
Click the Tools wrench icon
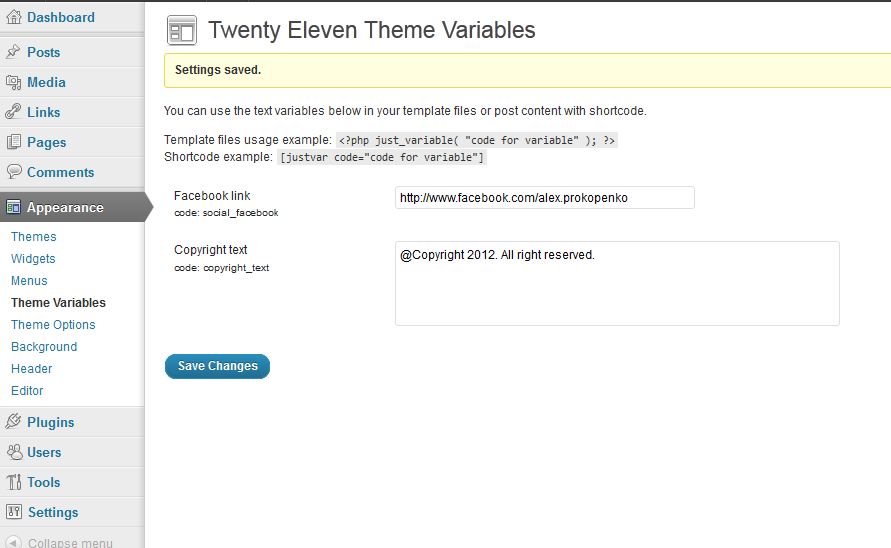pyautogui.click(x=14, y=482)
